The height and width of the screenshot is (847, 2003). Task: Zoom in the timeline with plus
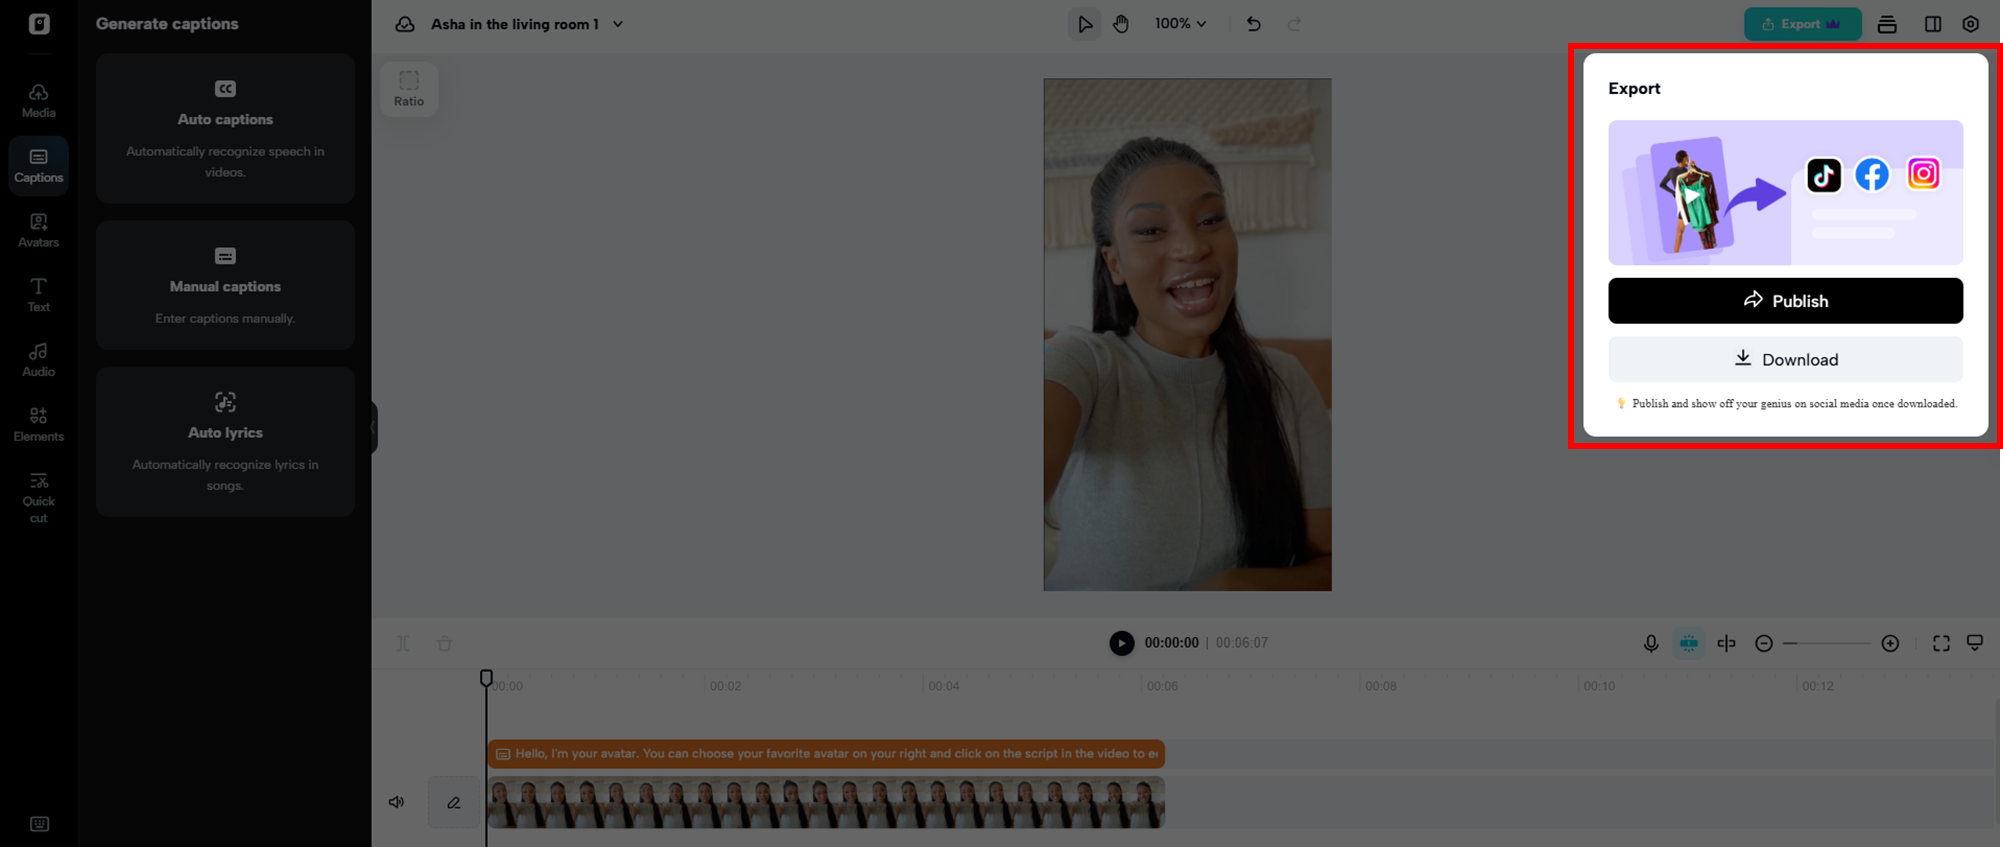pyautogui.click(x=1890, y=643)
